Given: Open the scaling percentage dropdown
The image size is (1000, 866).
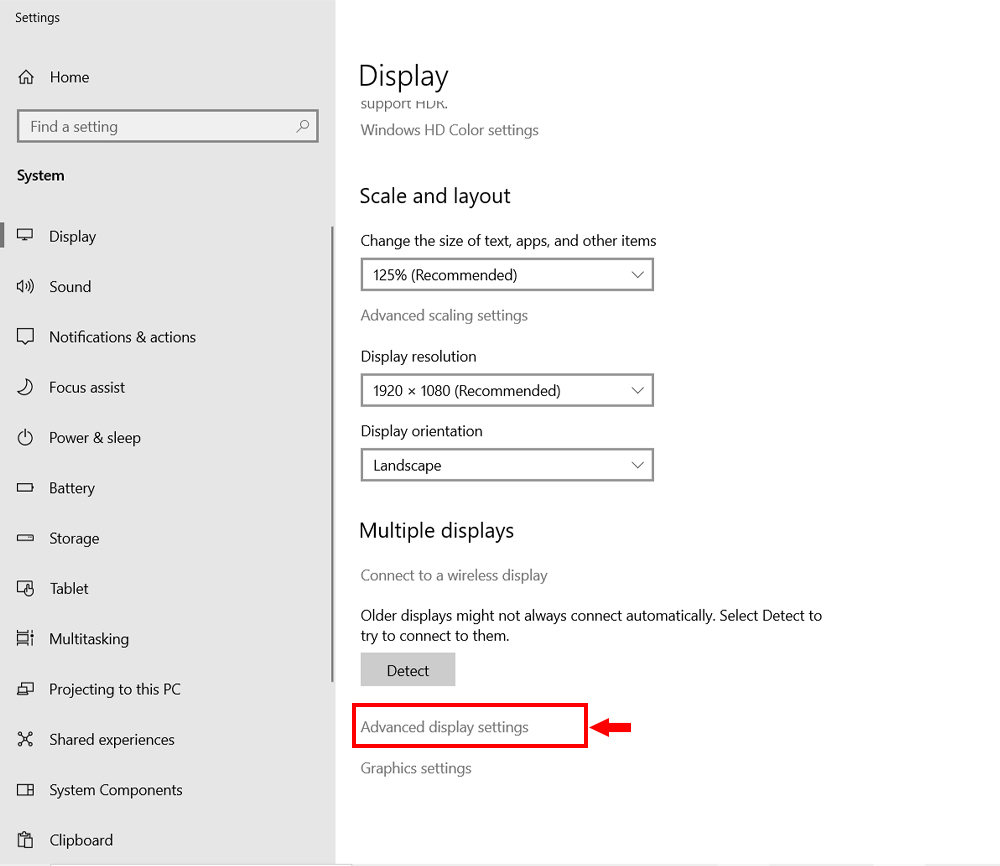Looking at the screenshot, I should [x=506, y=275].
